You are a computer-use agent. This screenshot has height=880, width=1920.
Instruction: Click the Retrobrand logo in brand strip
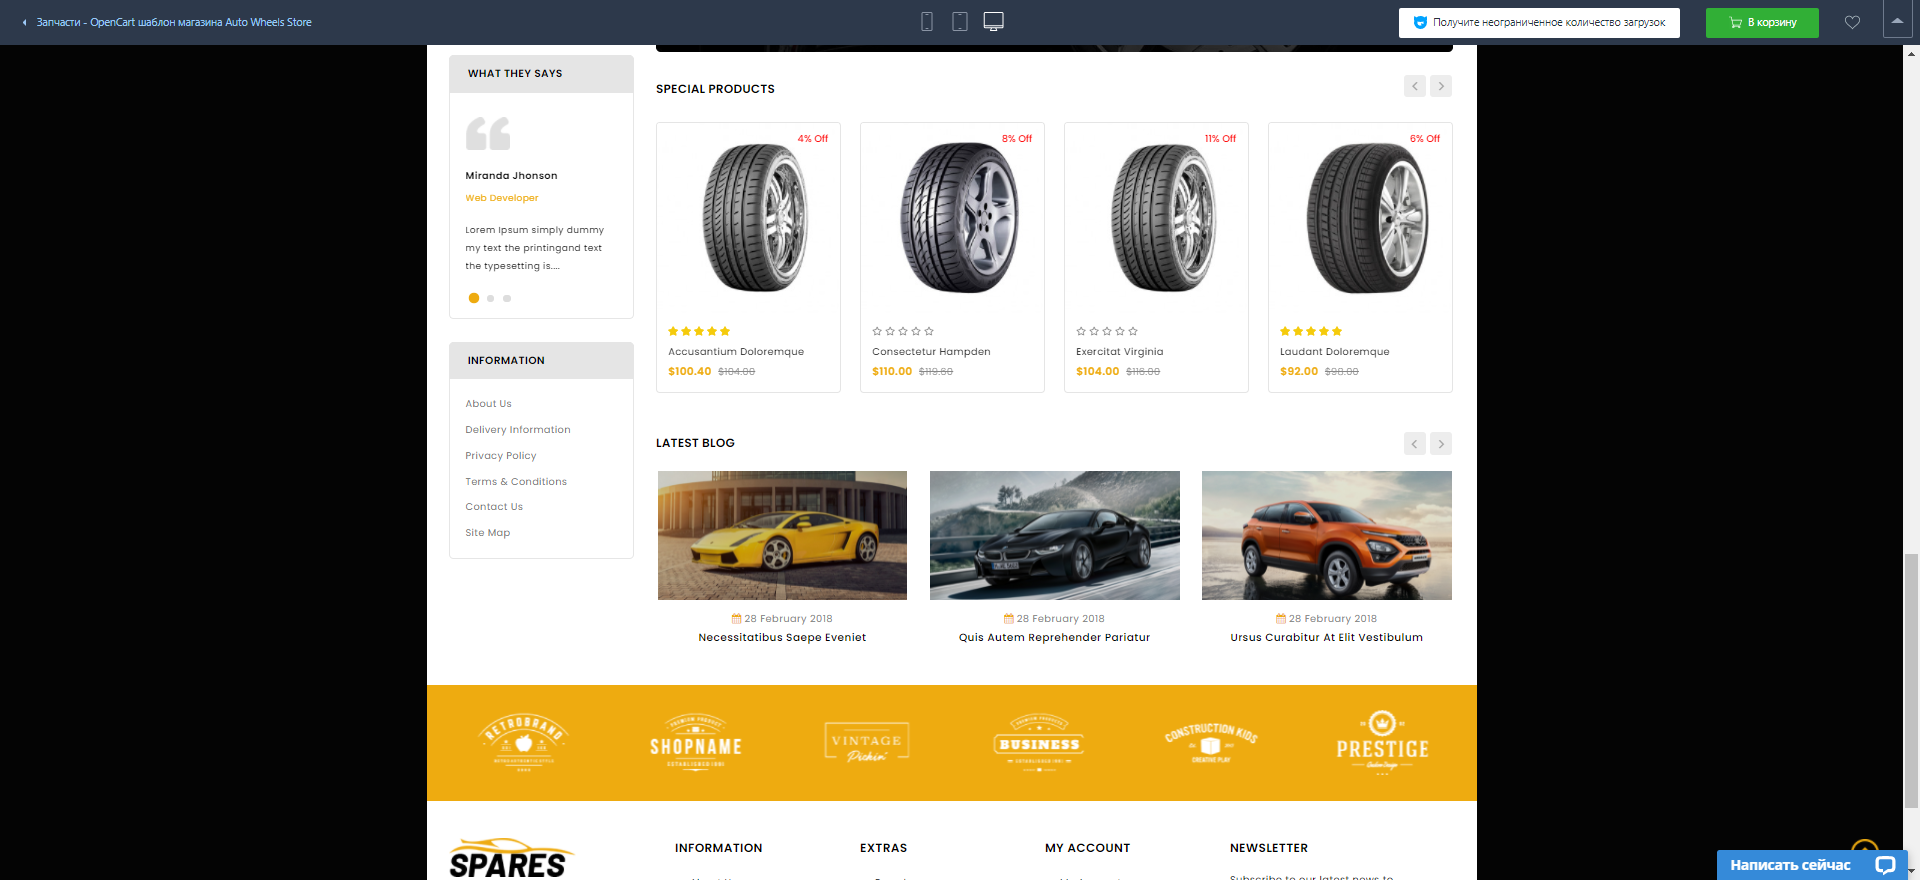[524, 743]
